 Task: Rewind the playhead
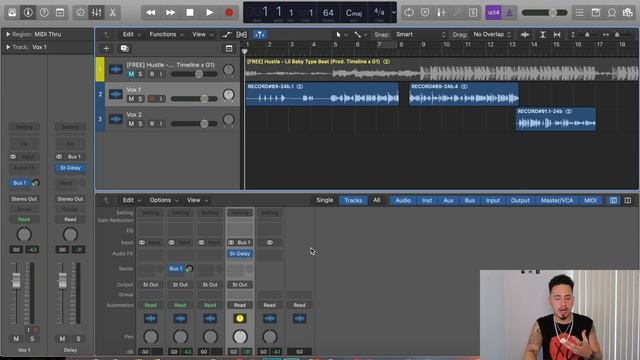151,13
